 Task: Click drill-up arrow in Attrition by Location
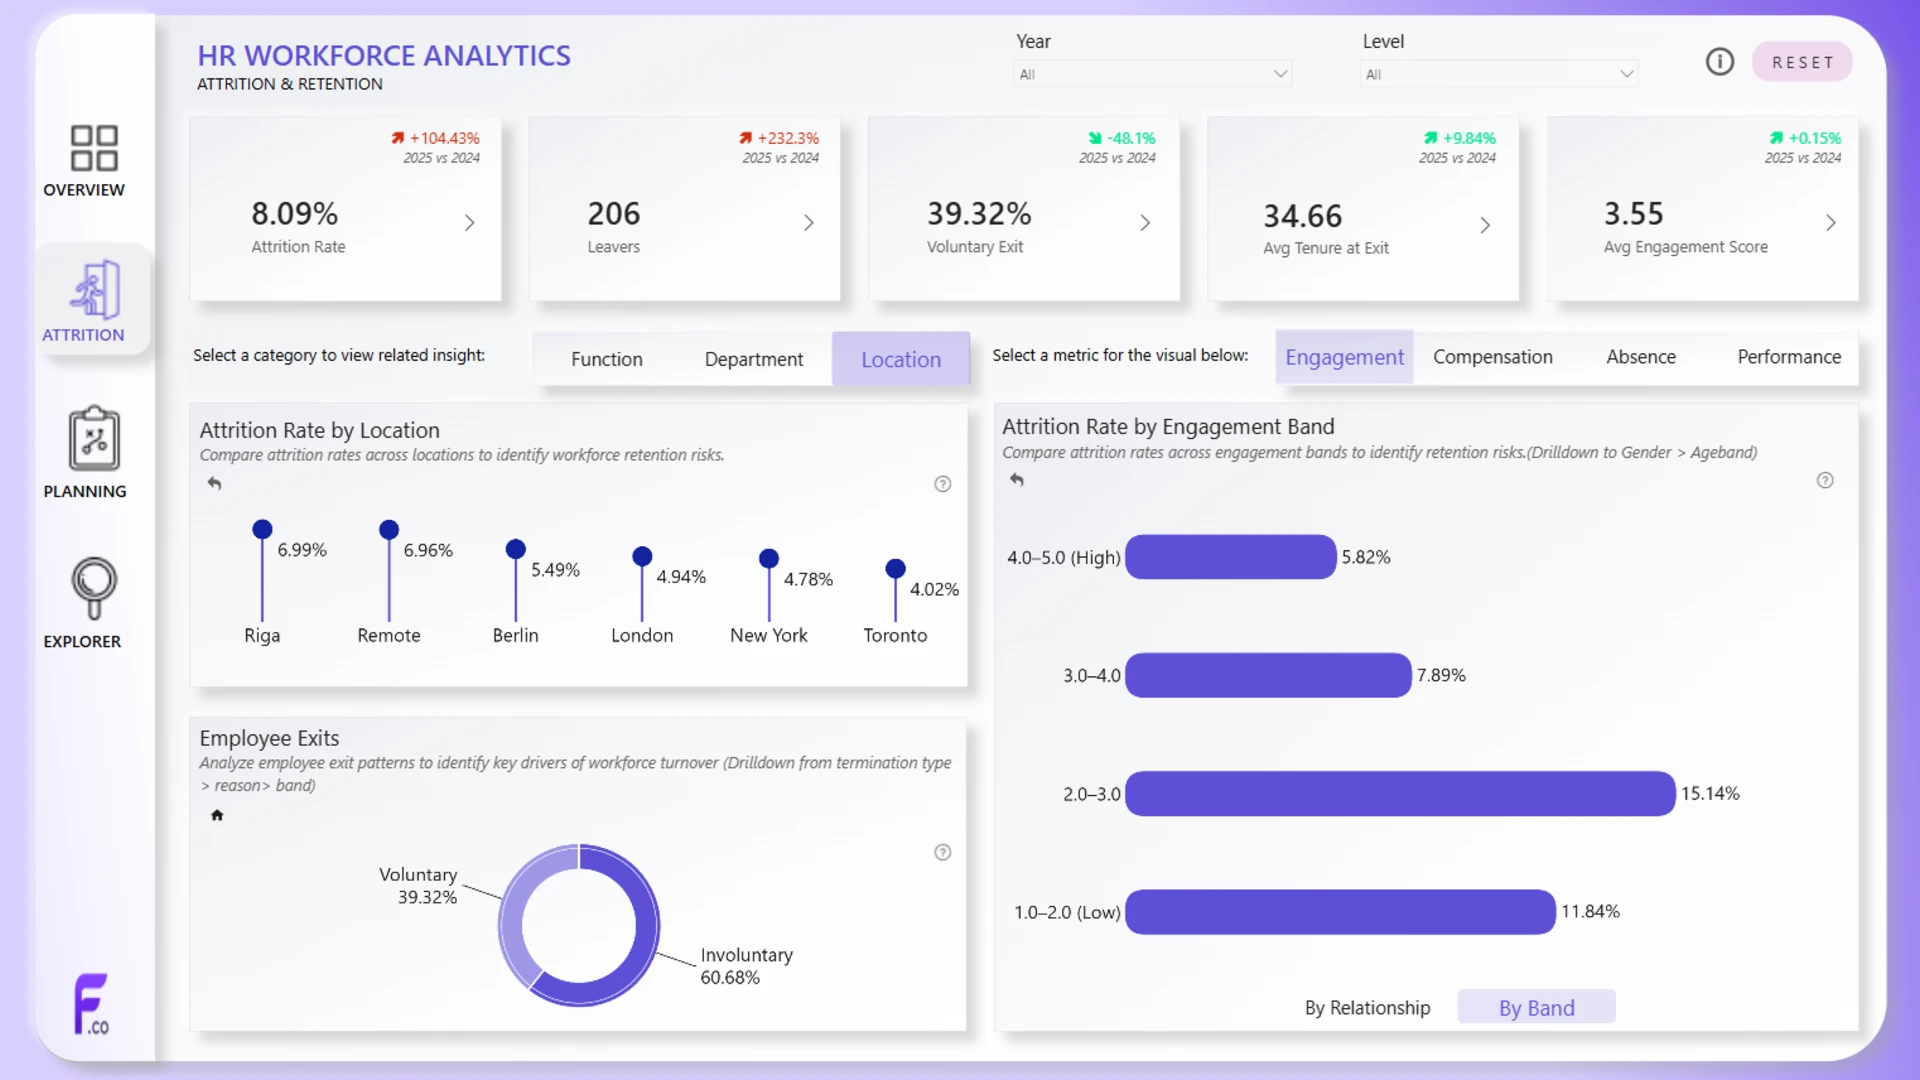click(214, 483)
